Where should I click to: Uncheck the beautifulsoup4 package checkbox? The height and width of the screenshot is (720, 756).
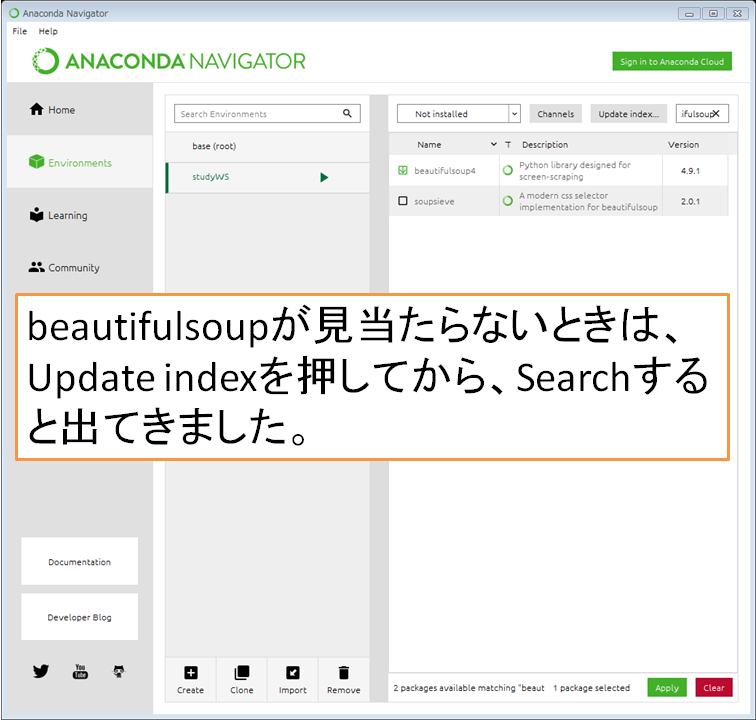coord(403,170)
